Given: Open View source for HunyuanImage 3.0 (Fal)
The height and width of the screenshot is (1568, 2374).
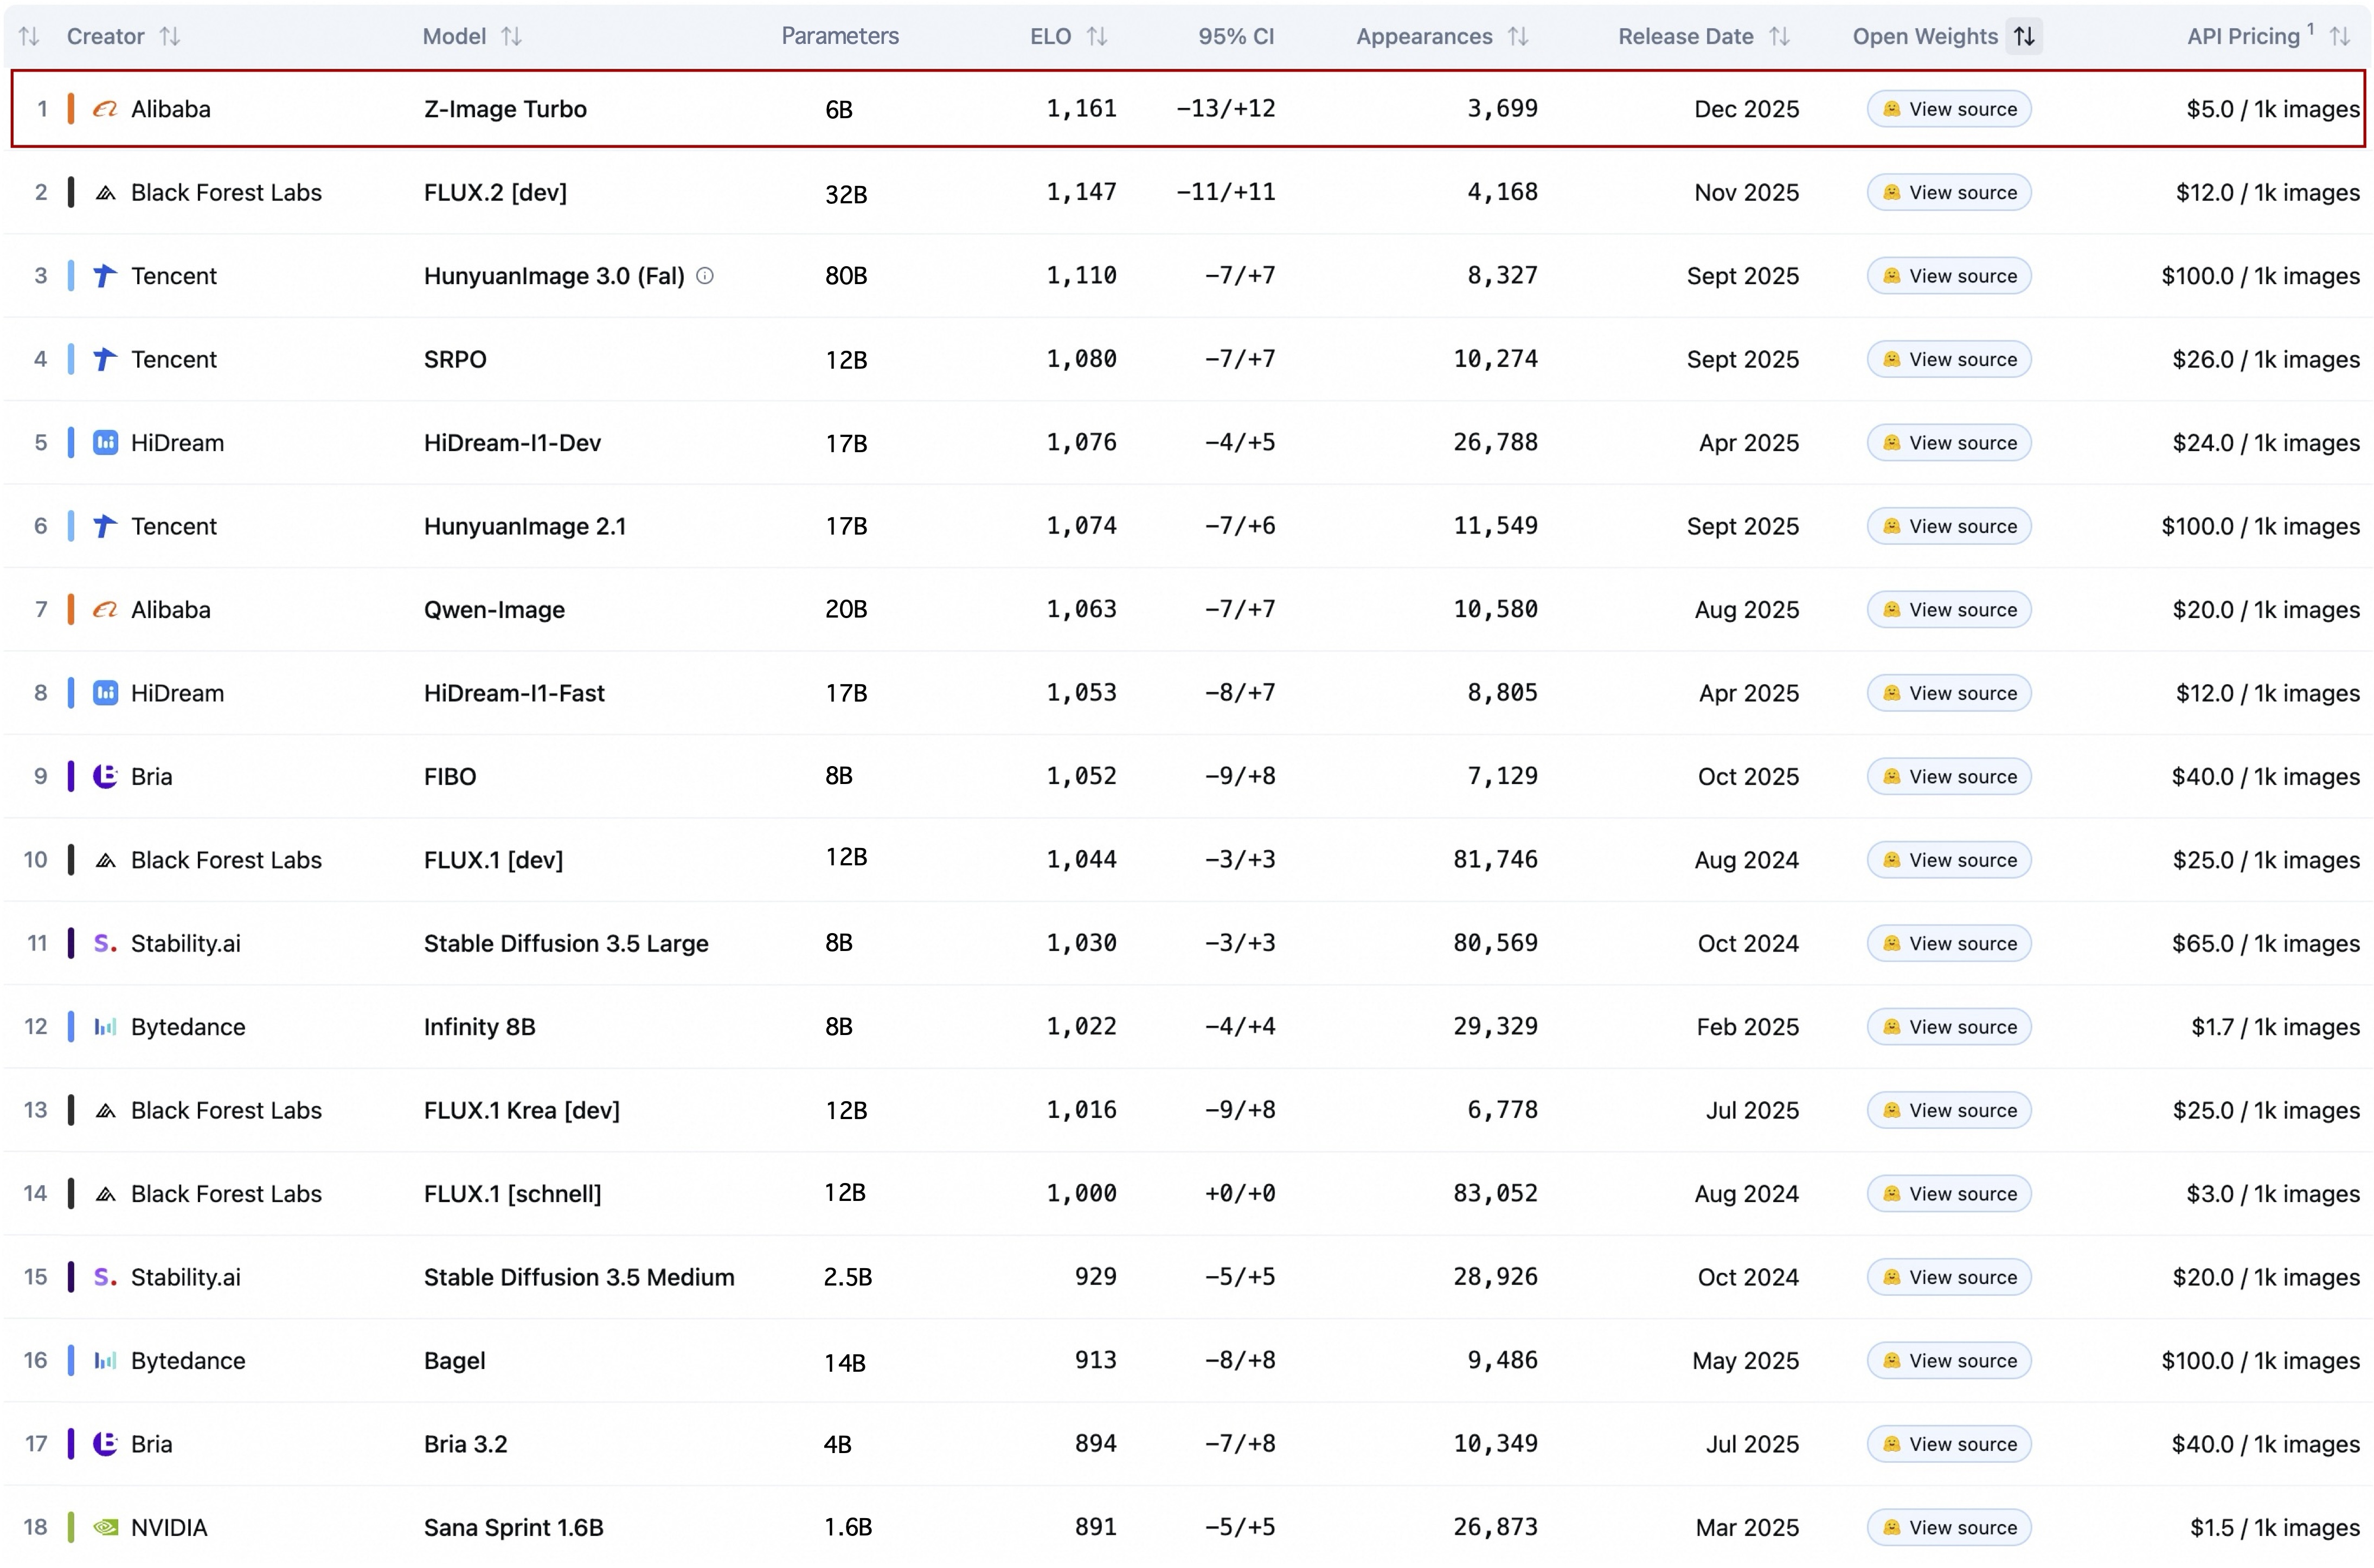Looking at the screenshot, I should point(1949,276).
